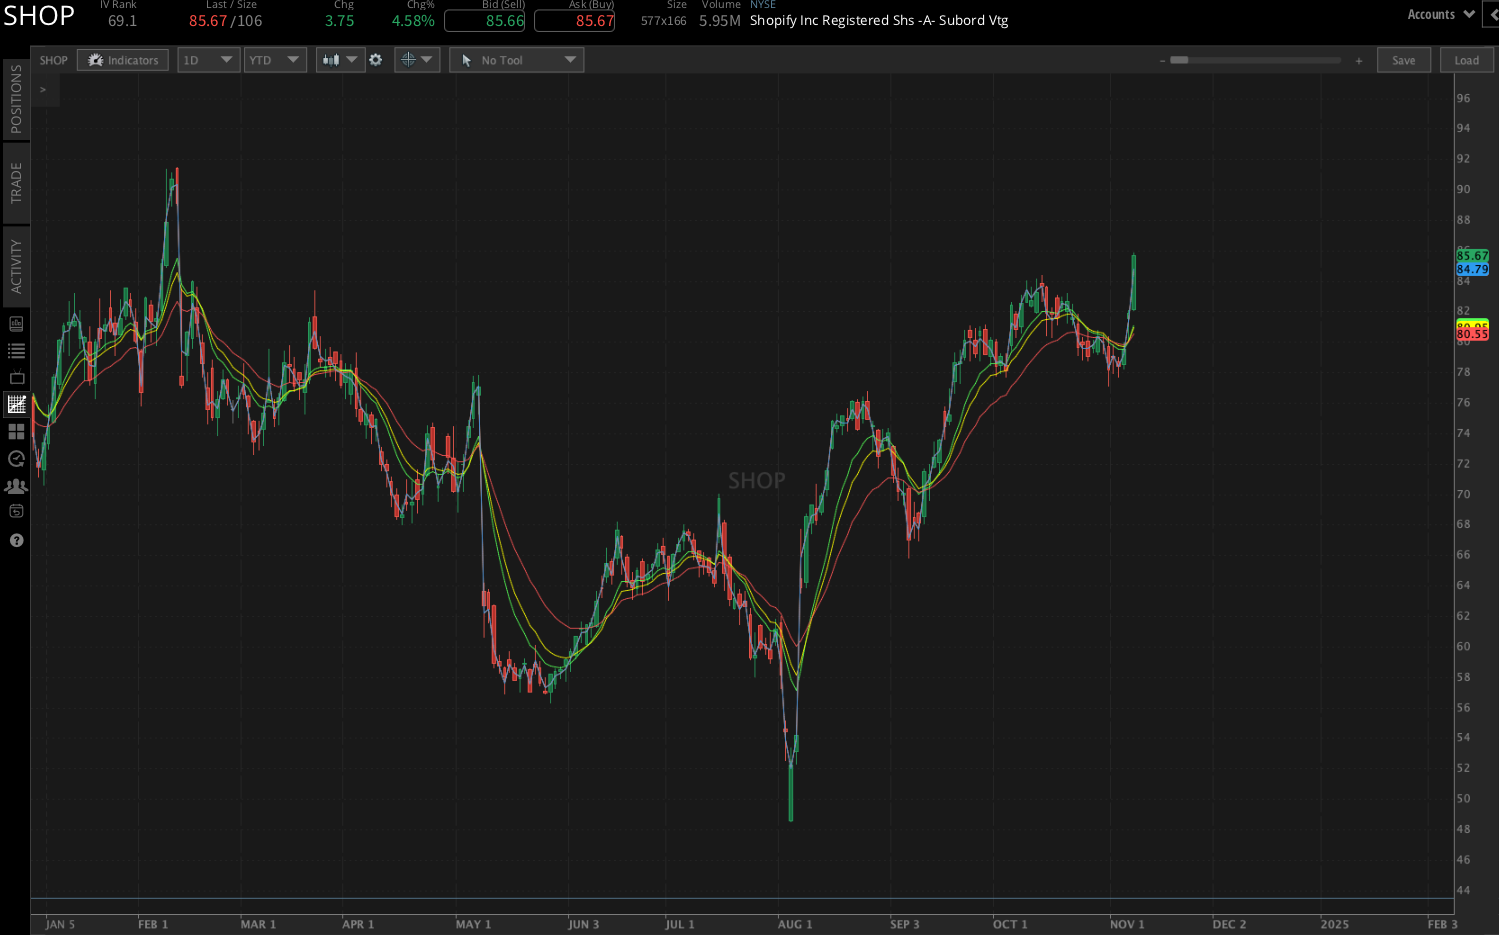
Task: Click the Size value 577x166
Action: coord(664,21)
